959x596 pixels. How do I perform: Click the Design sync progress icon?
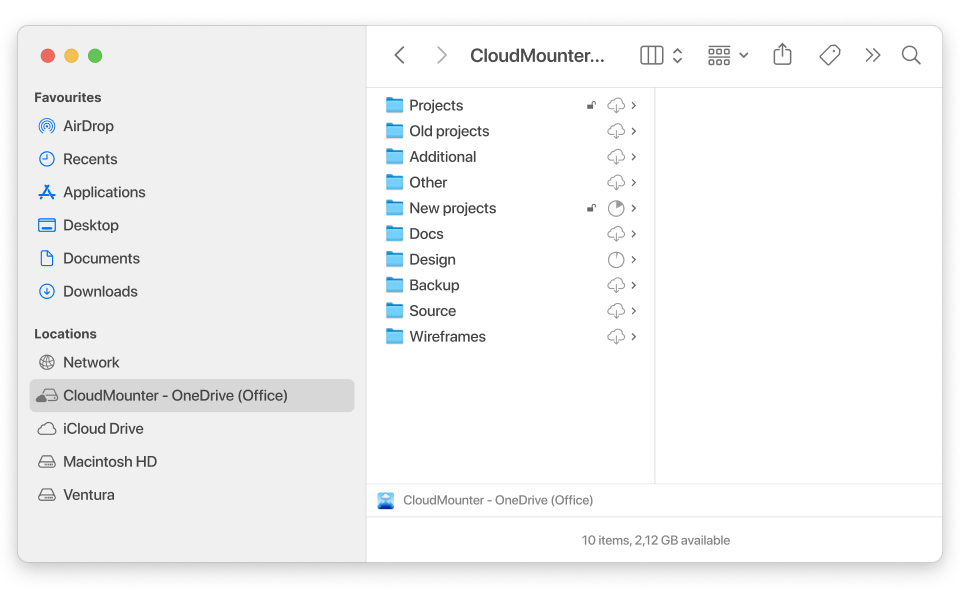[x=616, y=260]
